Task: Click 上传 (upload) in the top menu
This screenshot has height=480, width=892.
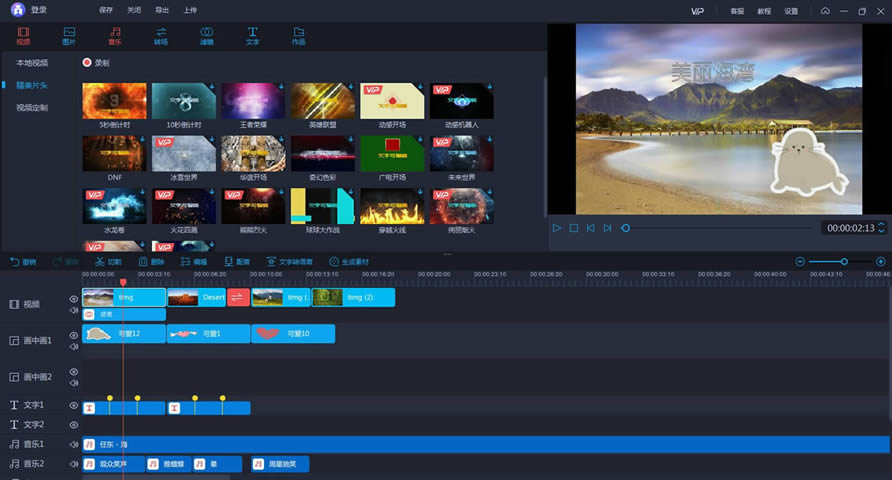Action: coord(190,10)
